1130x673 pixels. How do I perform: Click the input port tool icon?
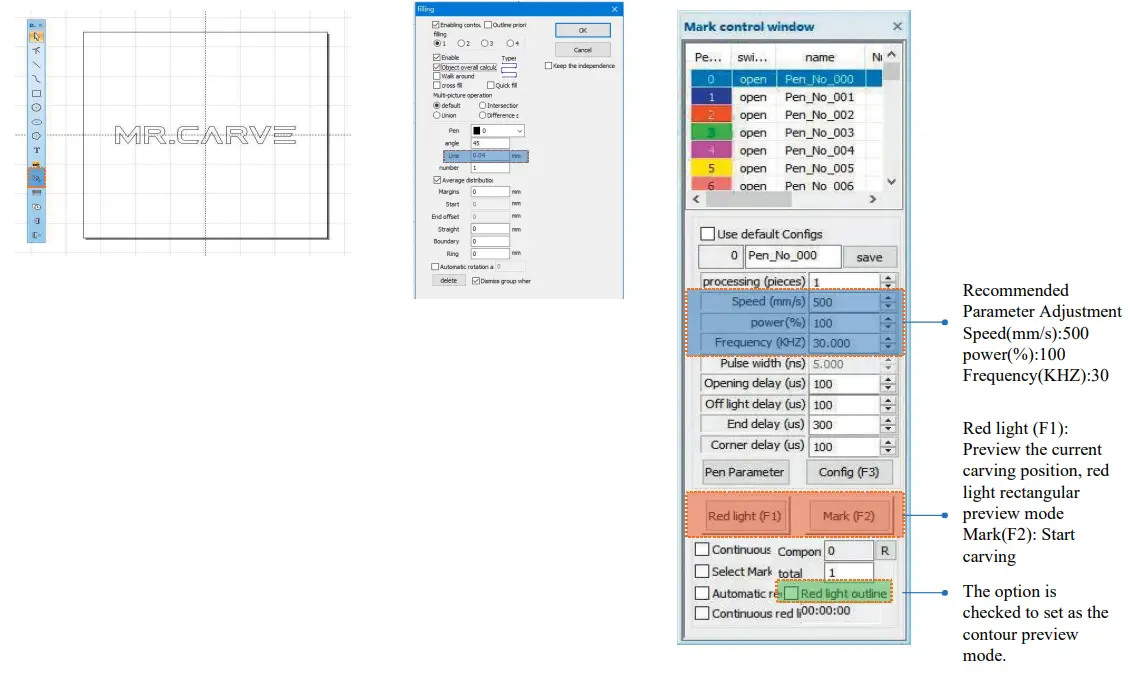pyautogui.click(x=36, y=221)
